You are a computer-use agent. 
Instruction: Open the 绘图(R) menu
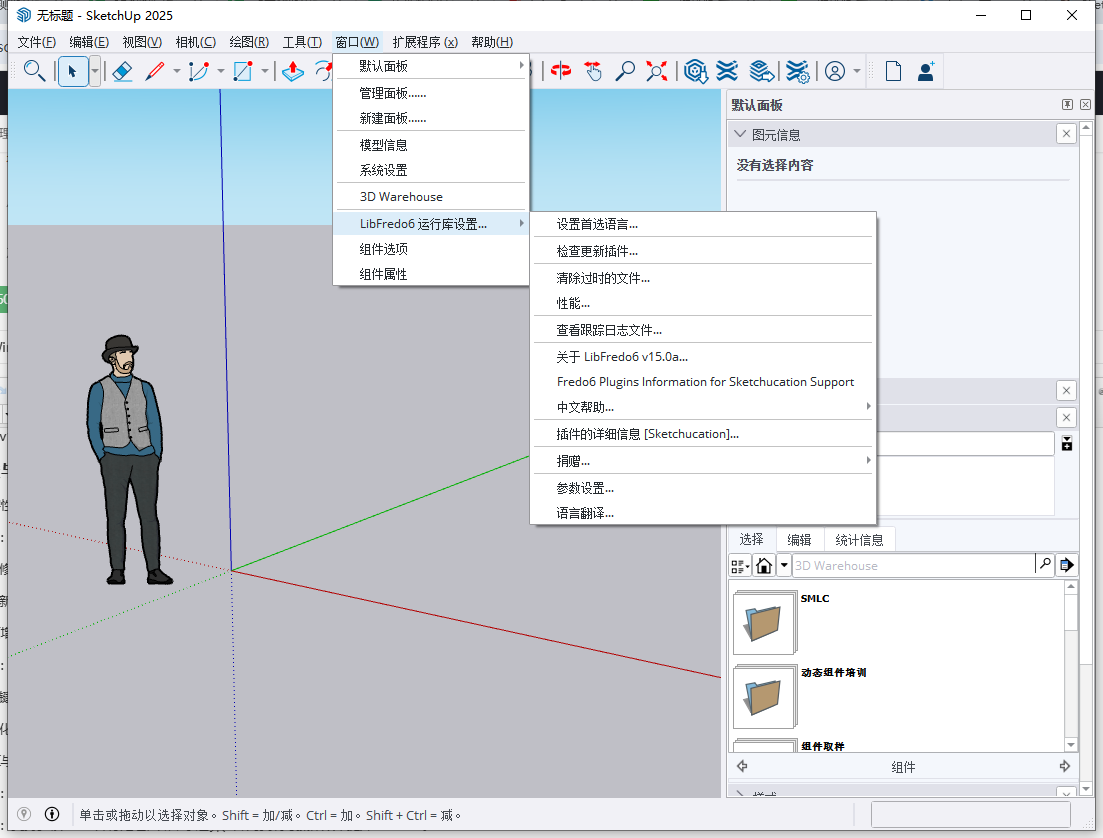(249, 42)
